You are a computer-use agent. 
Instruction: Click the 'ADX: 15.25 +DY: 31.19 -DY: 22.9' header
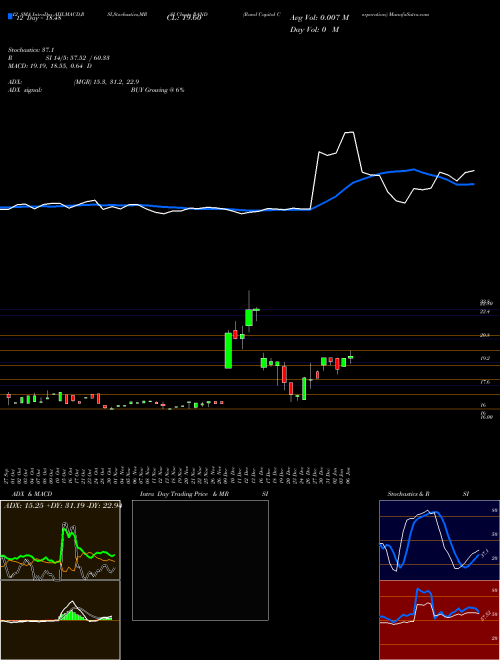pos(63,505)
